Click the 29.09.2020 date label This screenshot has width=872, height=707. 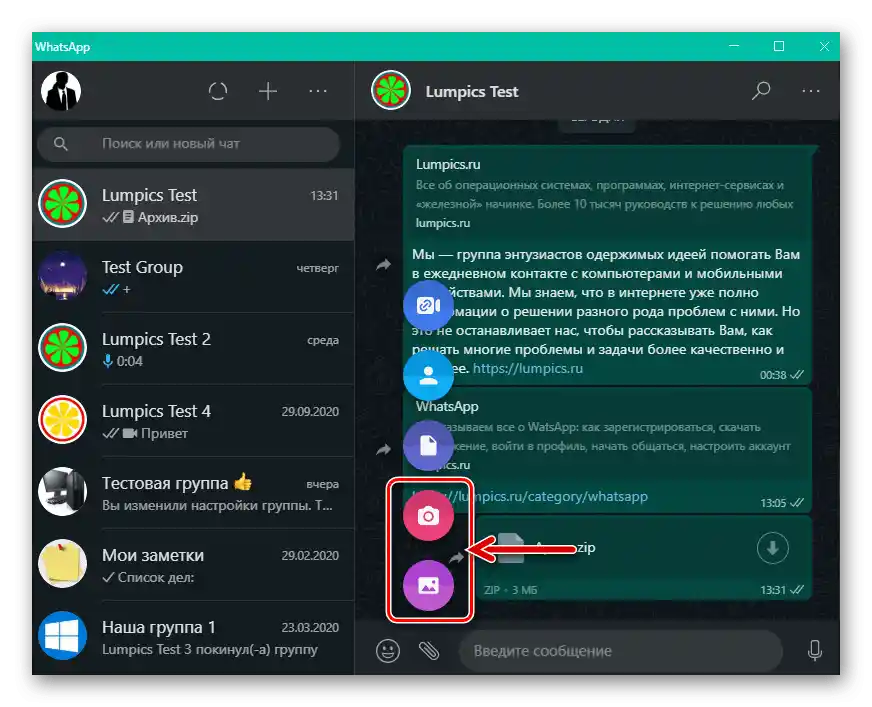click(x=310, y=412)
